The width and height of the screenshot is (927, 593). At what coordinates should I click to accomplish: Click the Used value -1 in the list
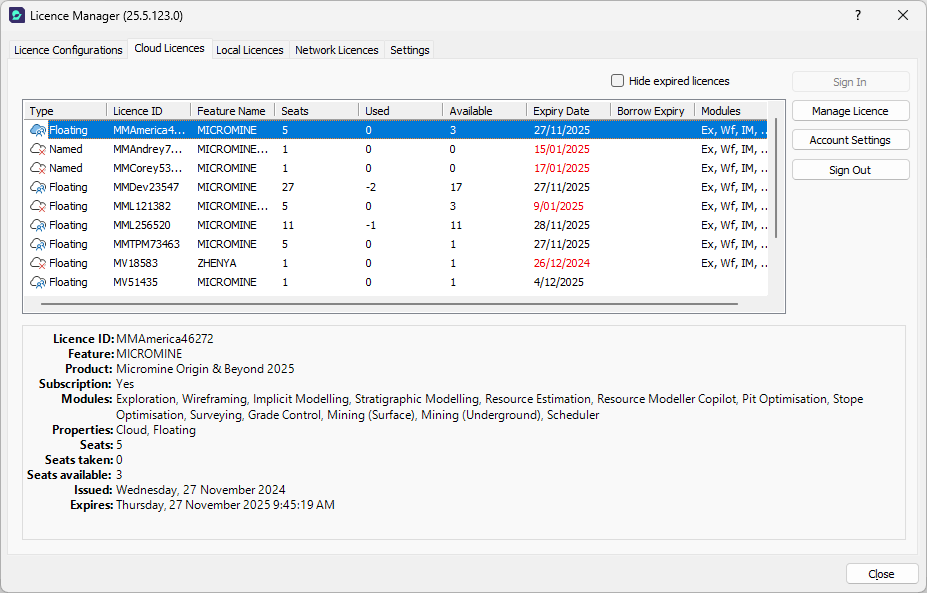[371, 225]
